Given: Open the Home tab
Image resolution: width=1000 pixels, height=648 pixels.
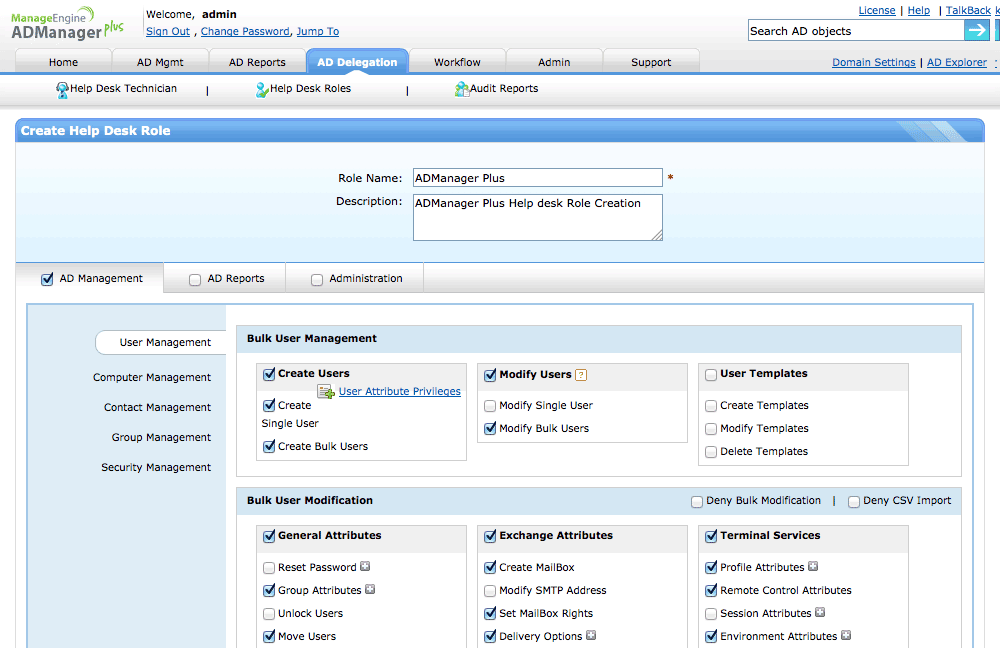Looking at the screenshot, I should point(63,62).
